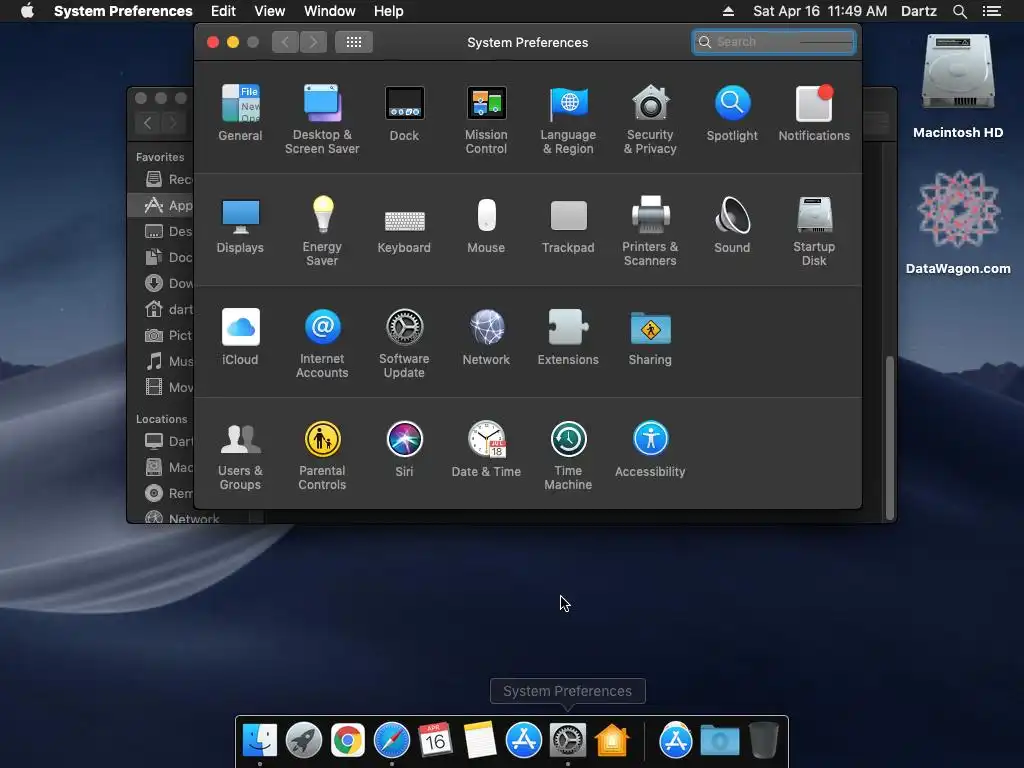Open the View menu
Image resolution: width=1024 pixels, height=768 pixels.
(270, 11)
